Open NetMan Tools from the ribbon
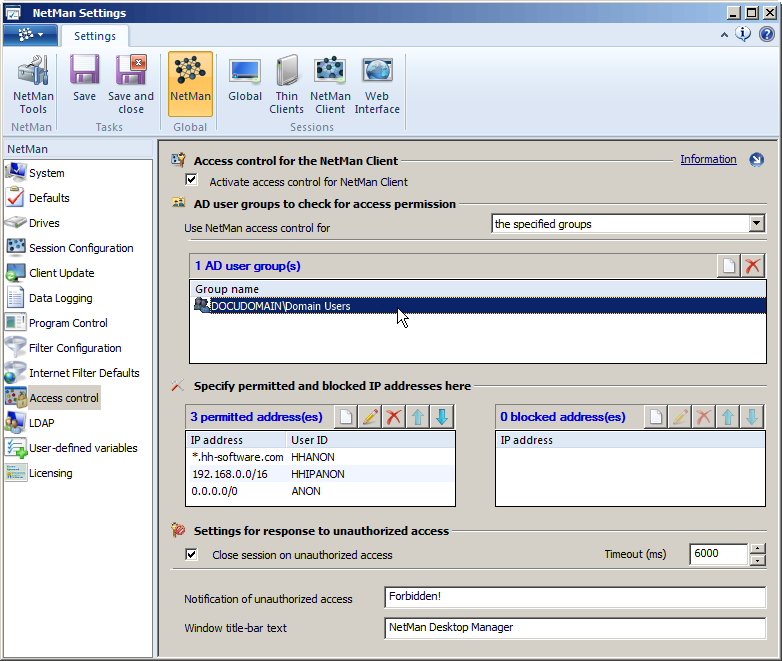Viewport: 782px width, 661px height. click(33, 85)
